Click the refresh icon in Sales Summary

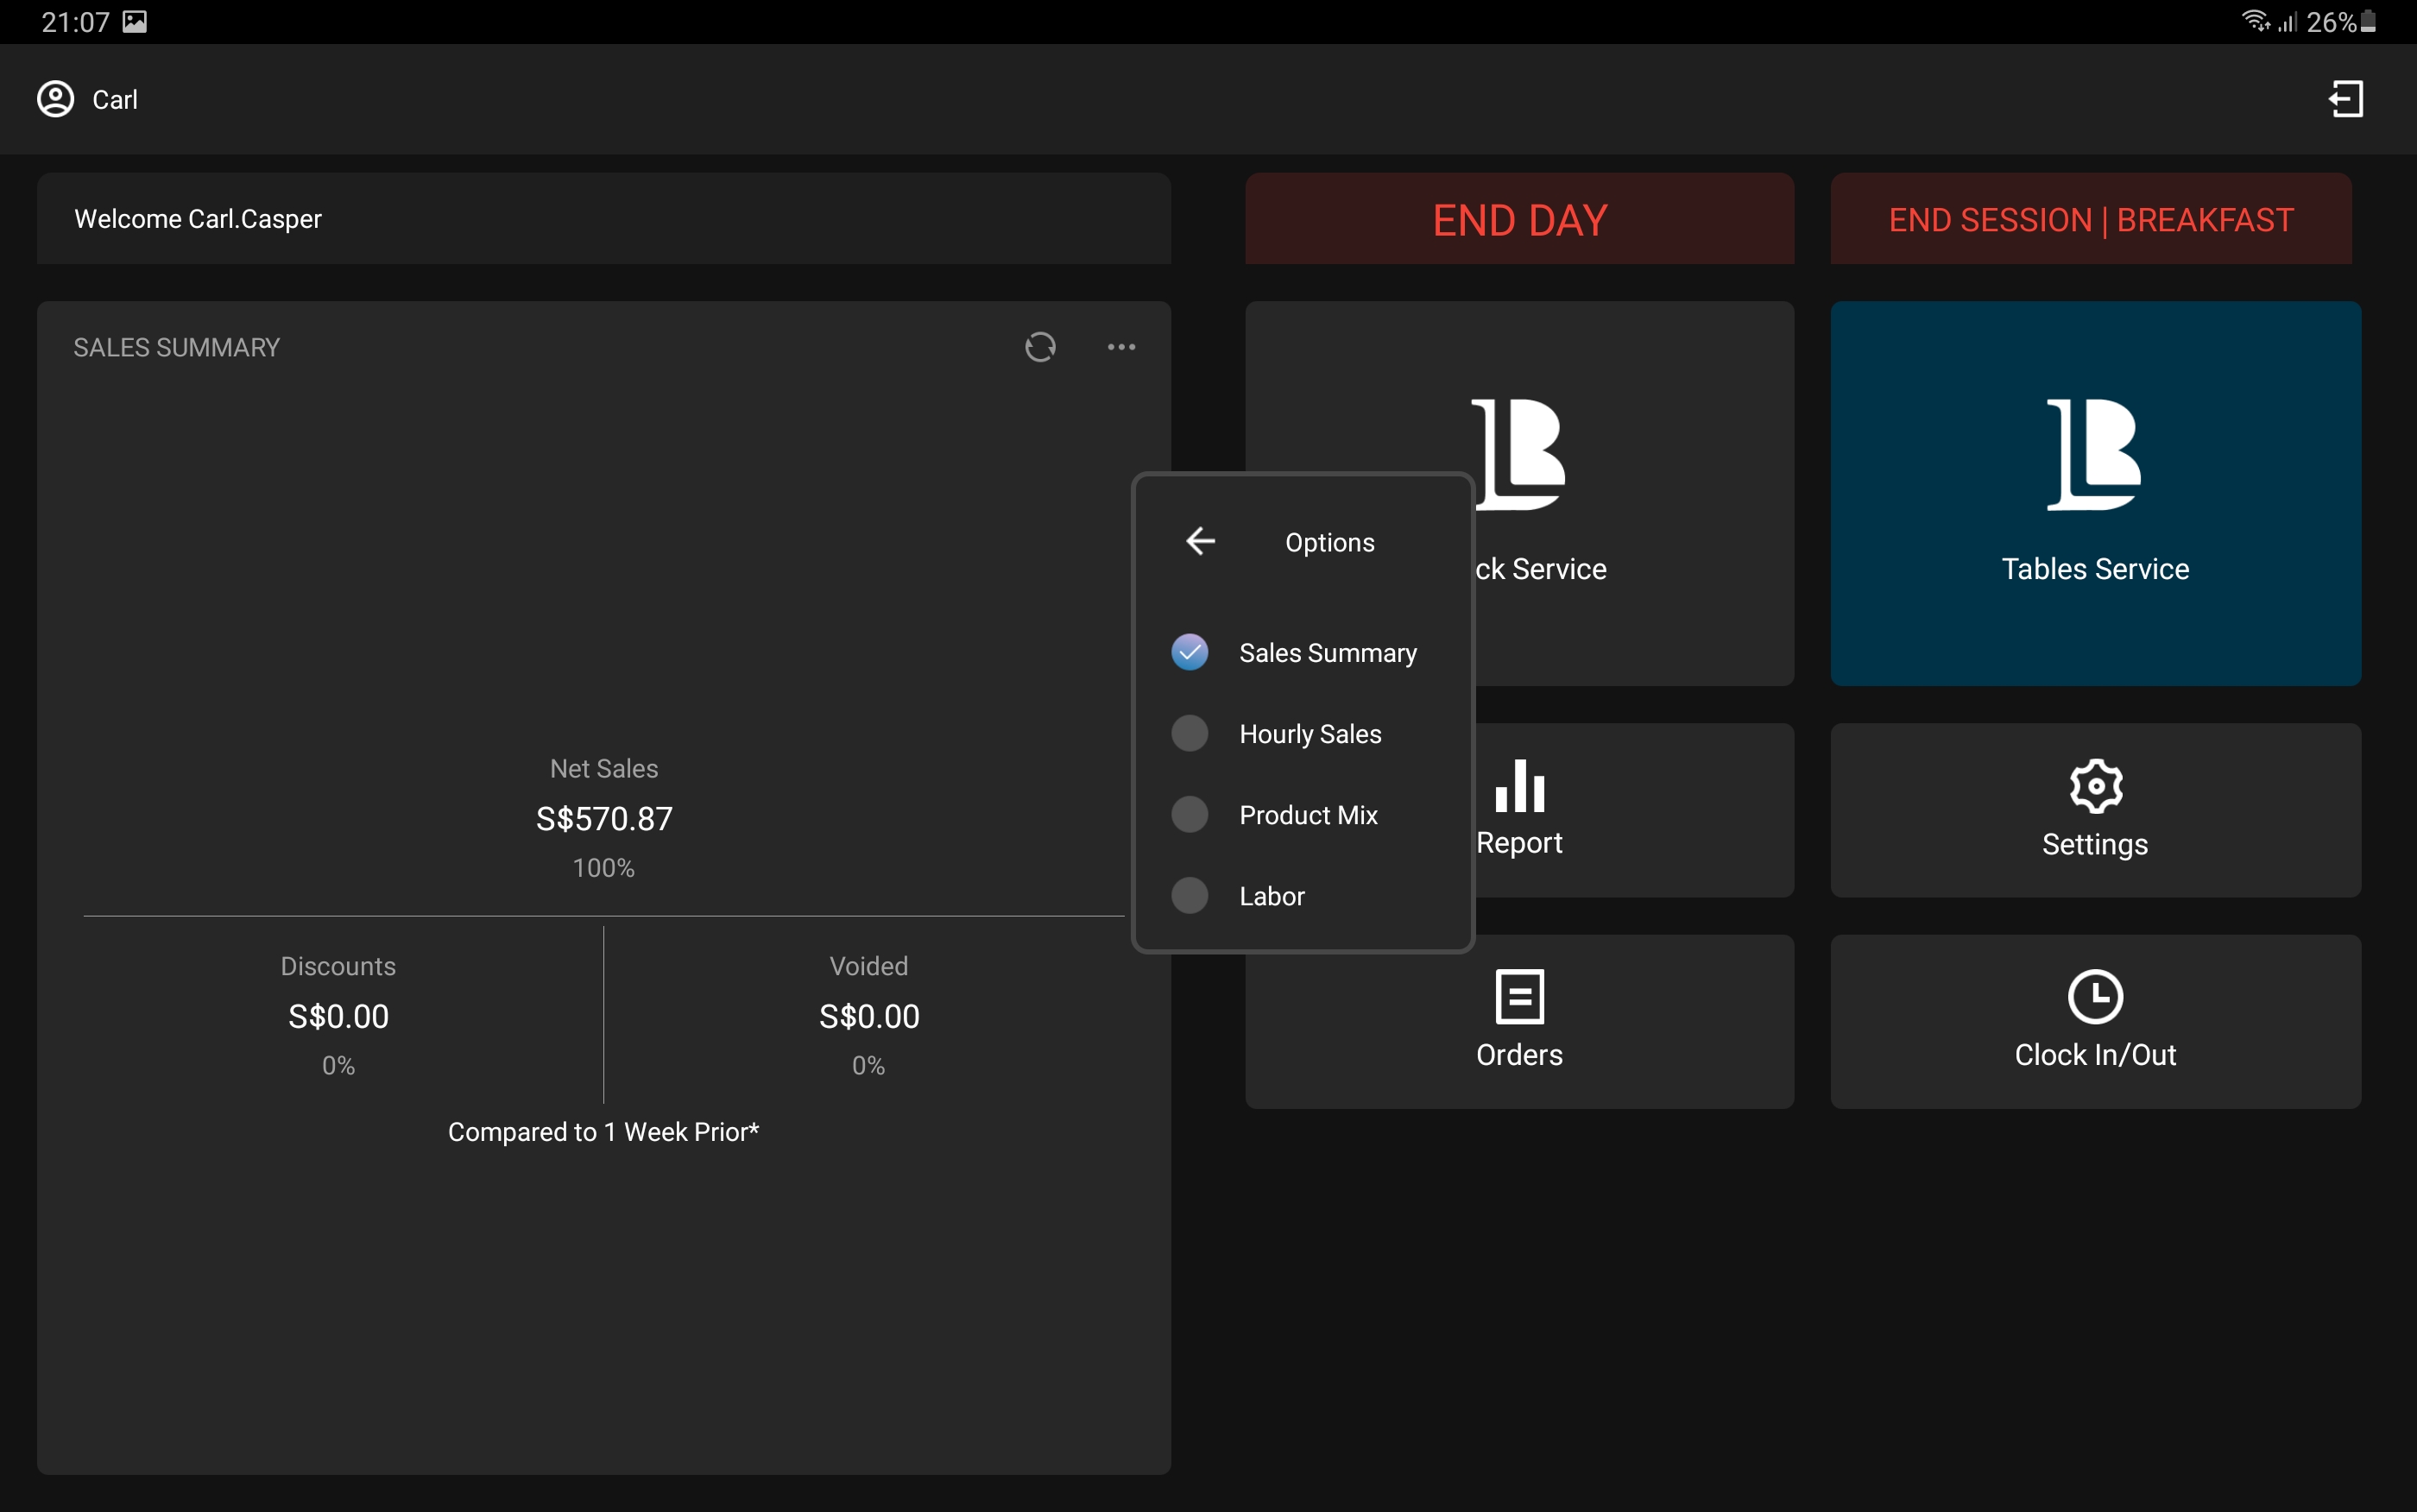[x=1040, y=347]
